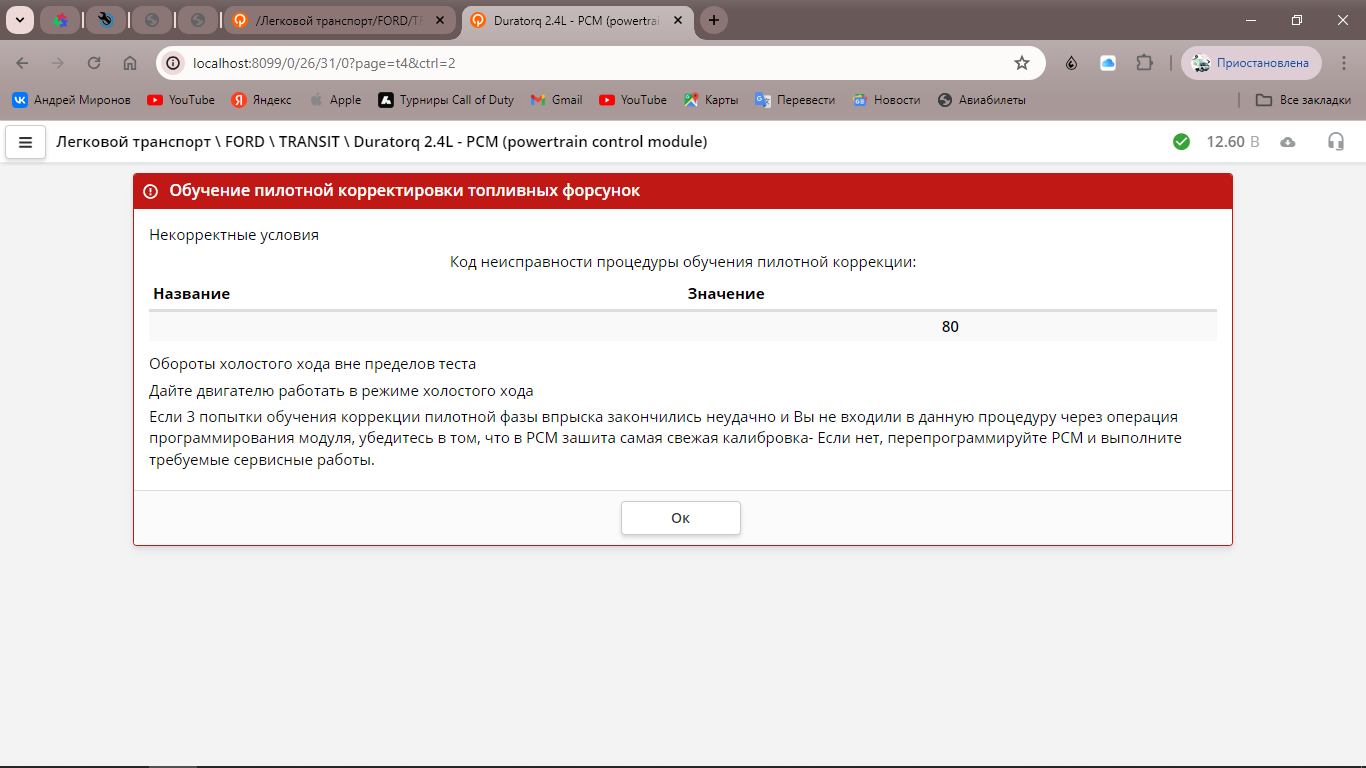Bookmark this page with star icon

point(1021,63)
